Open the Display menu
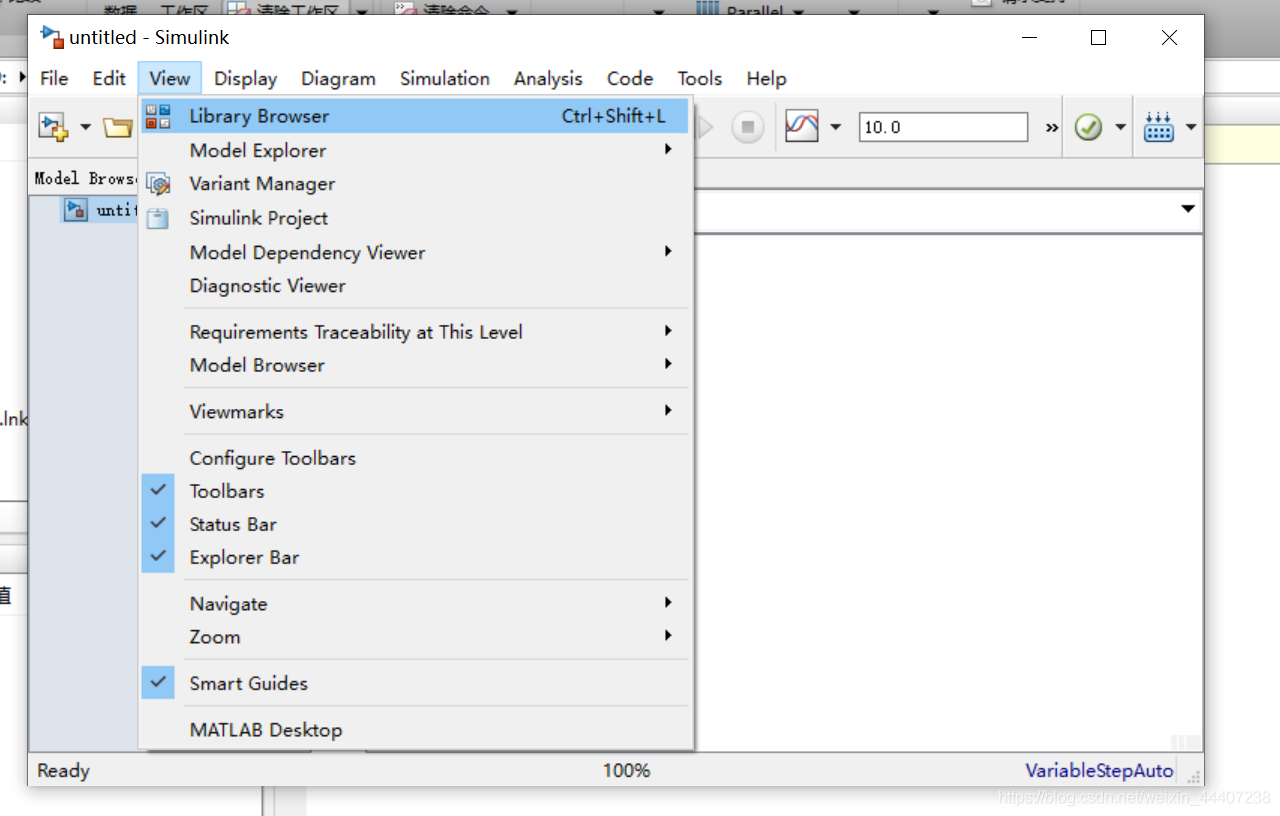Viewport: 1280px width, 816px height. point(246,78)
